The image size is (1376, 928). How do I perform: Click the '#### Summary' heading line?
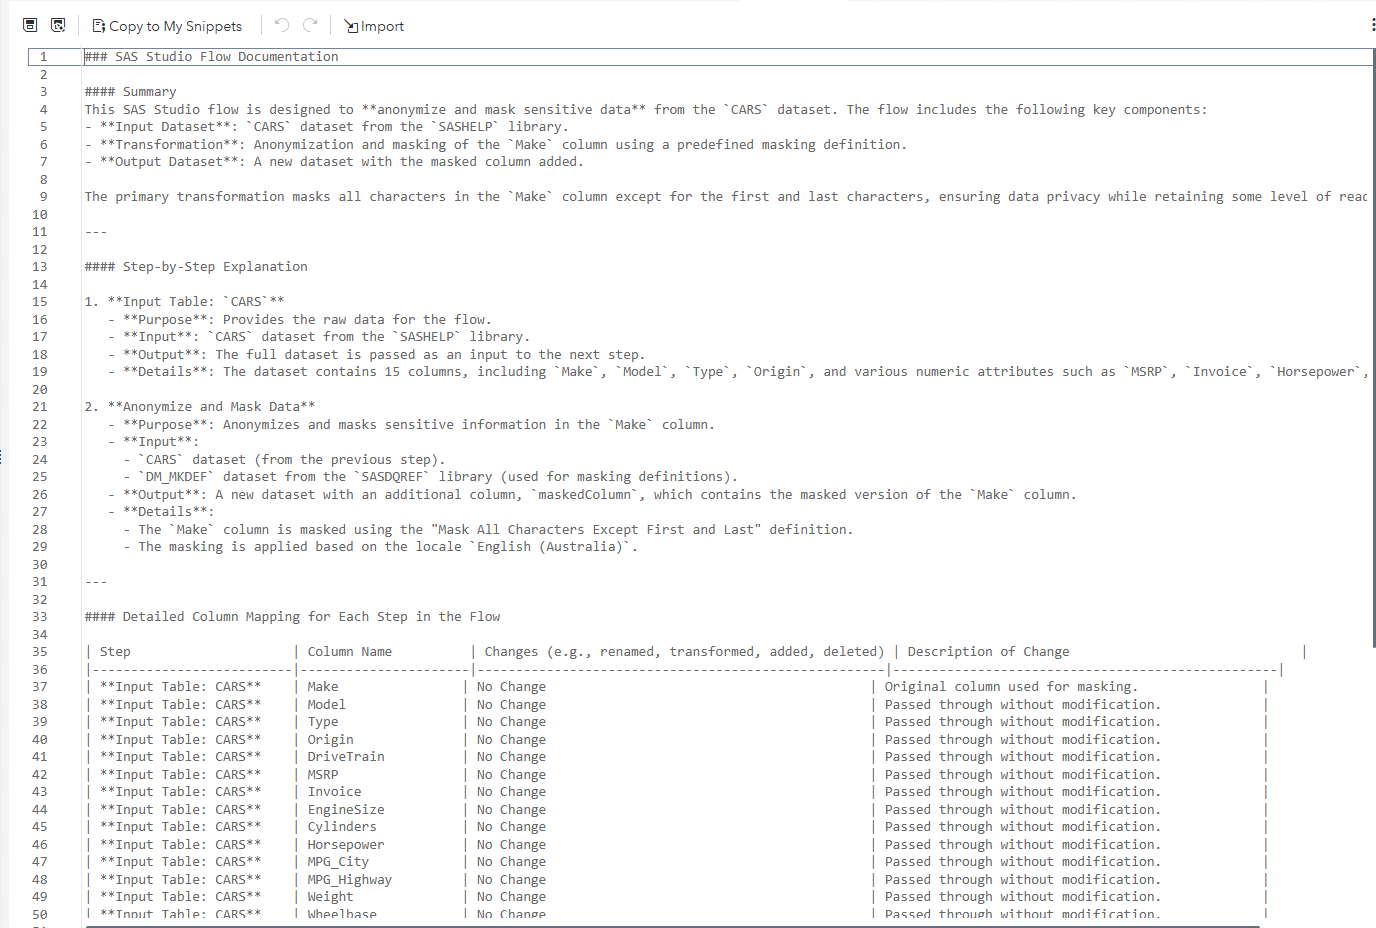(x=131, y=92)
